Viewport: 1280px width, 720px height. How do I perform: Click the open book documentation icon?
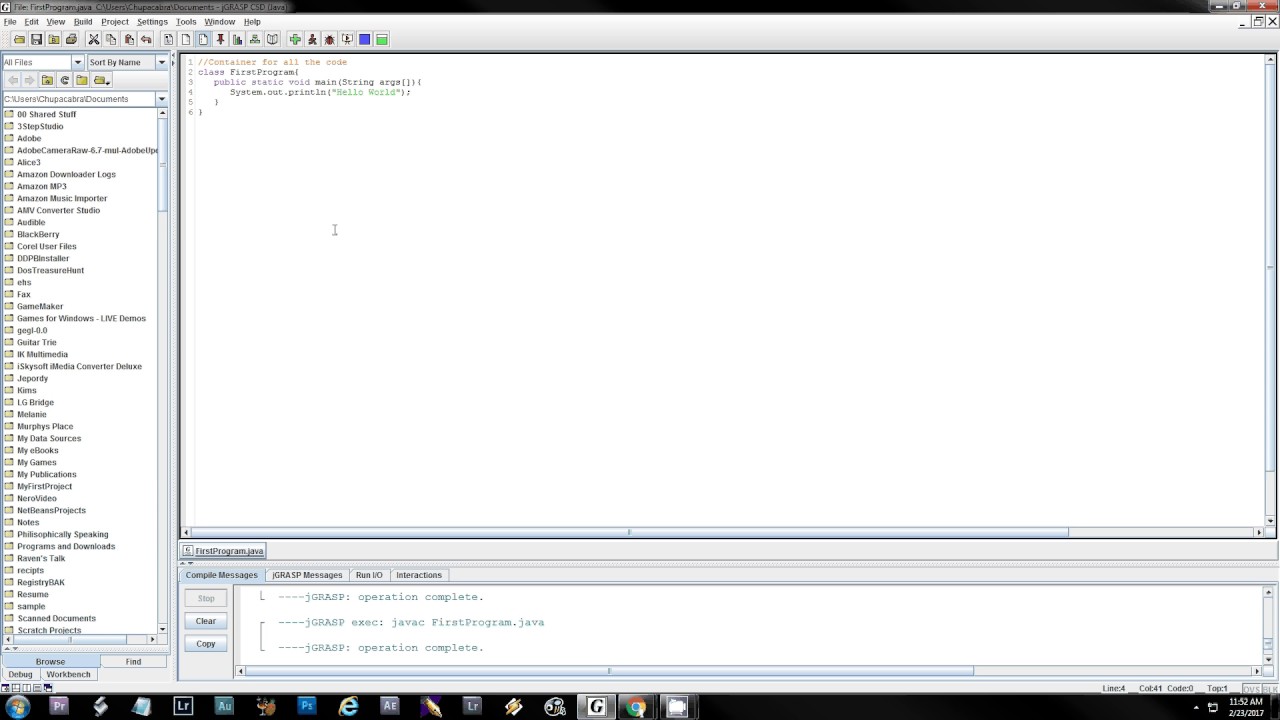tap(272, 39)
